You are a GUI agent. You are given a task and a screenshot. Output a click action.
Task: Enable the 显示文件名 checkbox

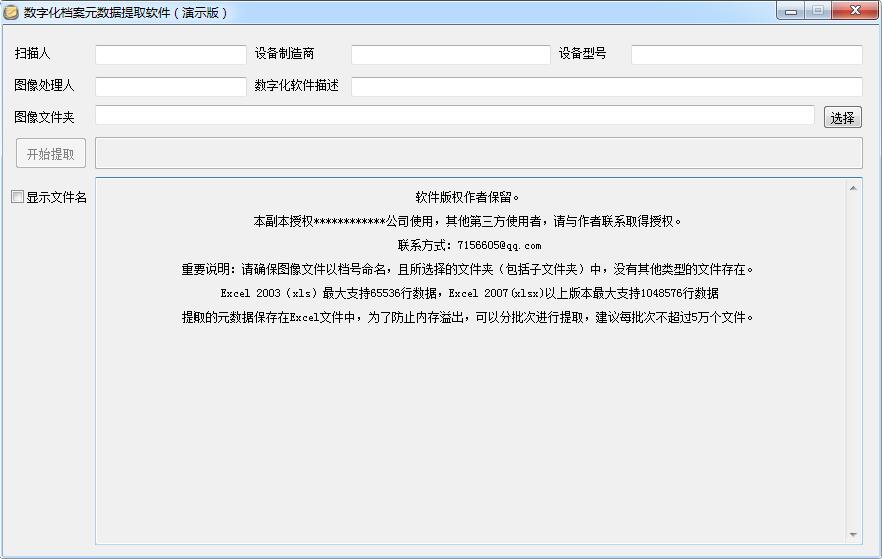coord(17,197)
